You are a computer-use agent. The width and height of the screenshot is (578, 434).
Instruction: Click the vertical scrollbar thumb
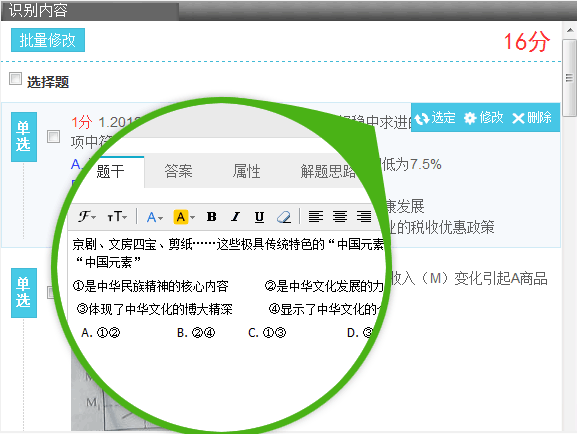(569, 78)
